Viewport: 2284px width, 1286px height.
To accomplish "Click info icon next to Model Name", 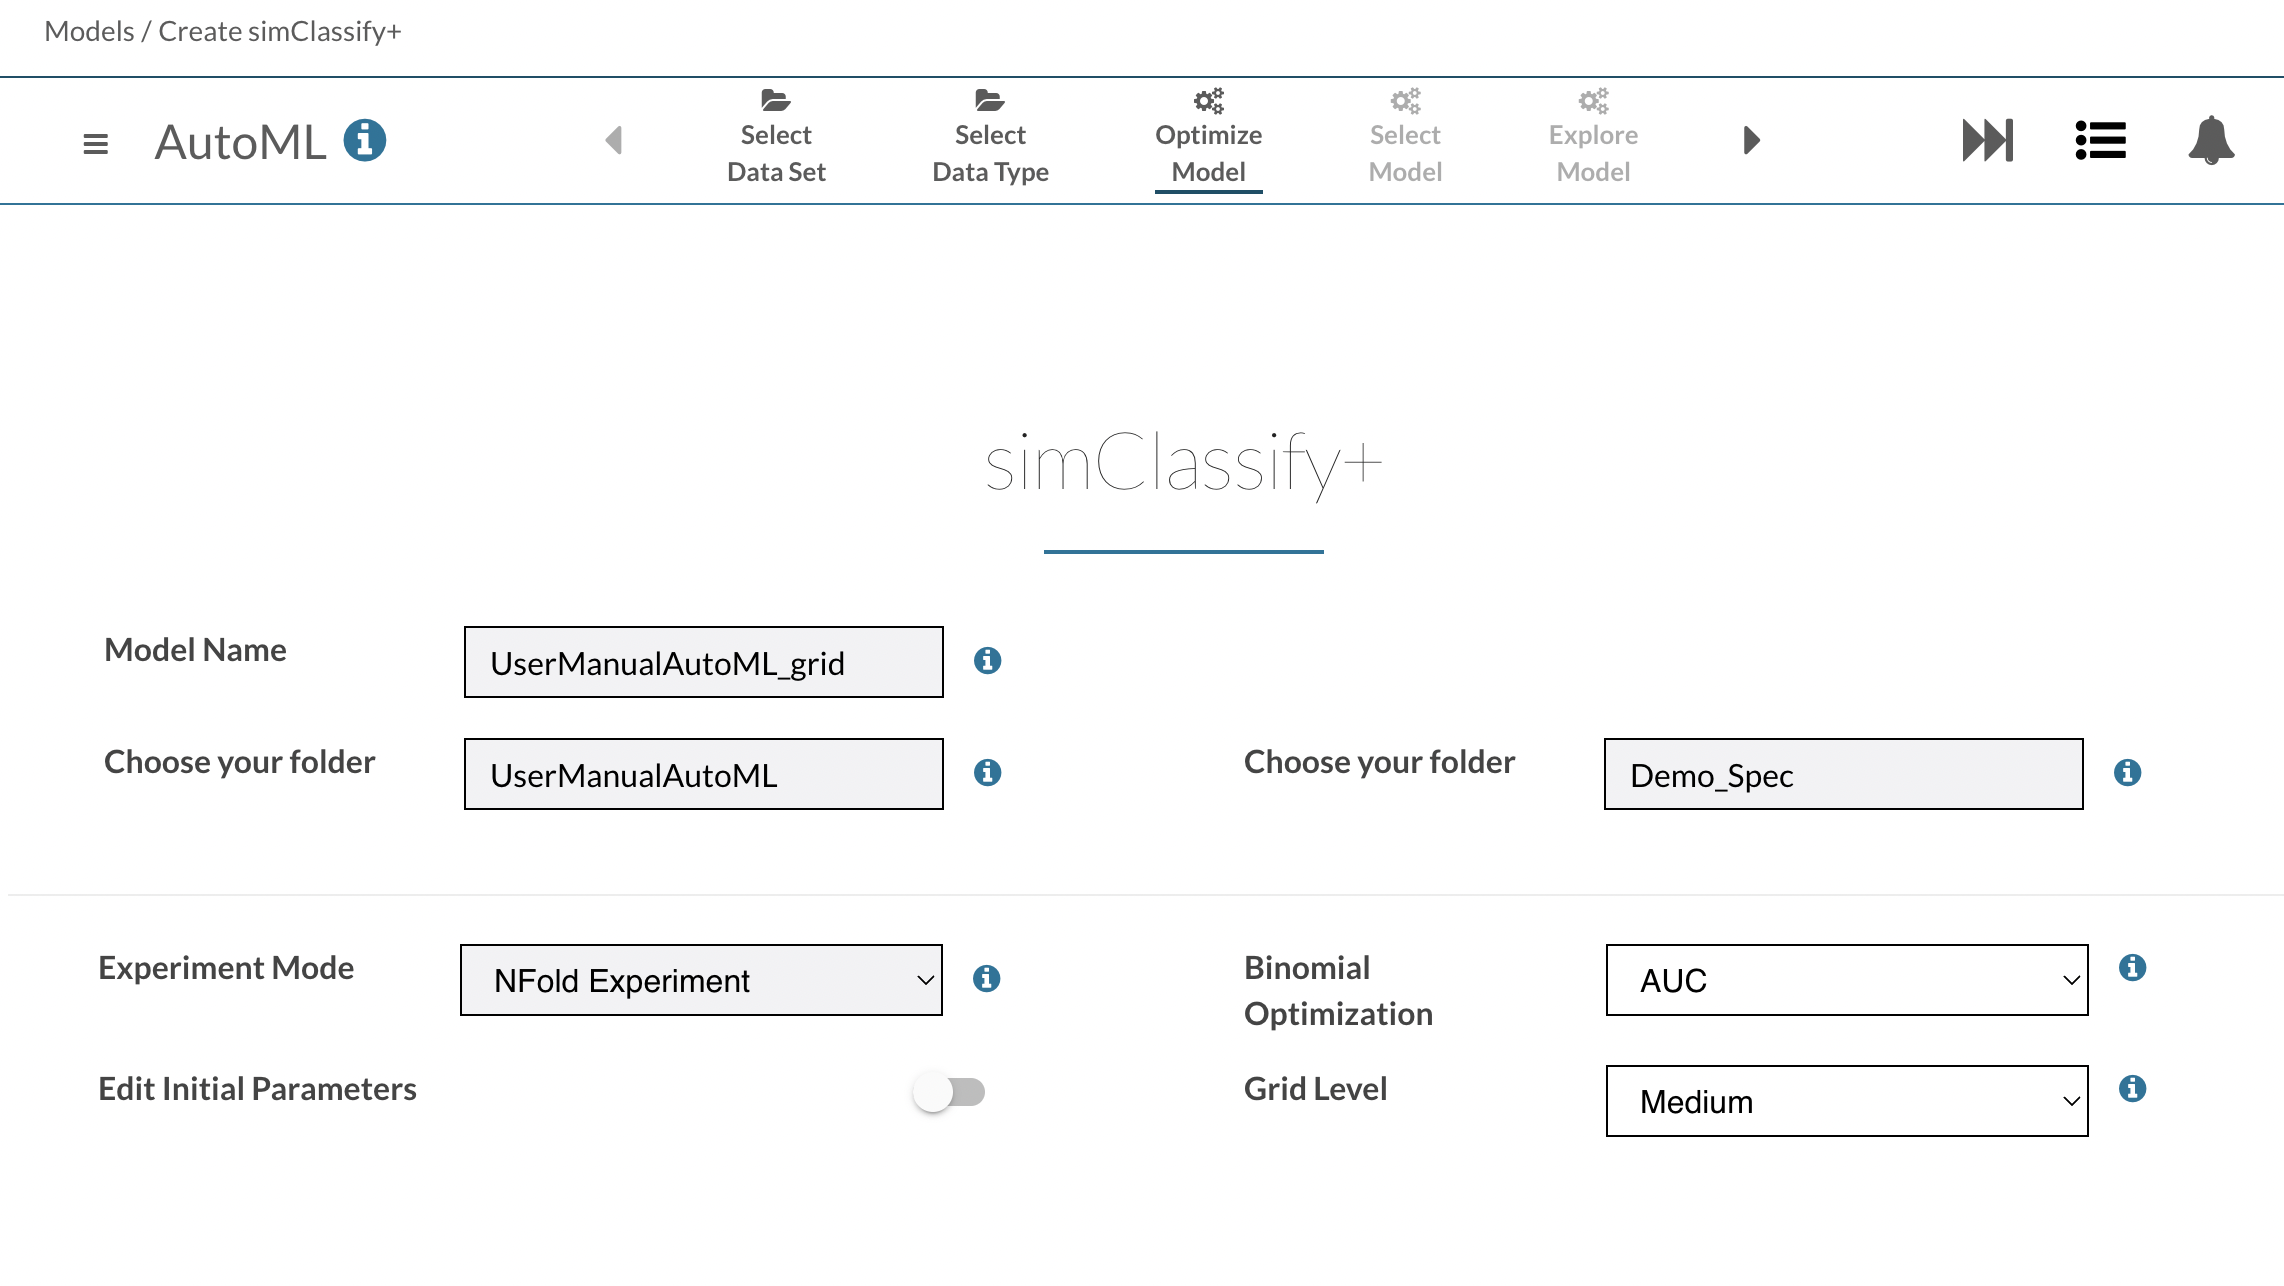I will click(987, 661).
